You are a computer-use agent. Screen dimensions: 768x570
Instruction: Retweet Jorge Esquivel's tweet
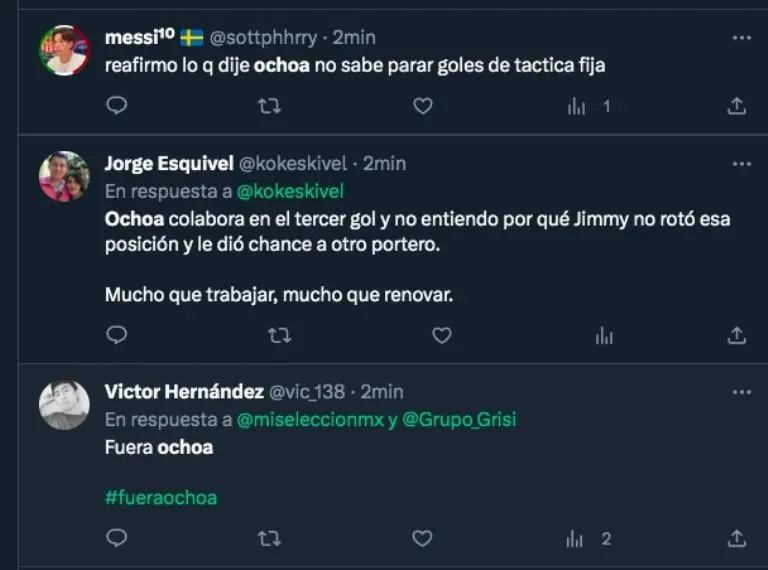click(x=280, y=335)
